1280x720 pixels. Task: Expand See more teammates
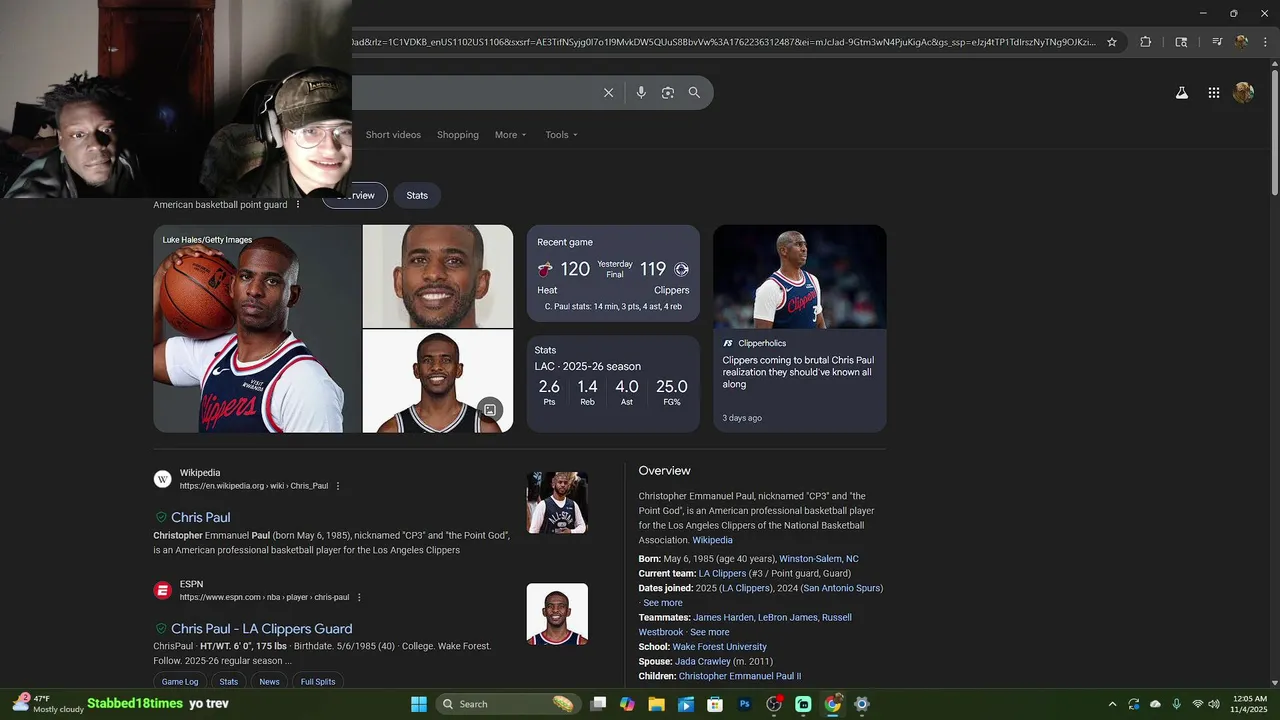point(710,632)
